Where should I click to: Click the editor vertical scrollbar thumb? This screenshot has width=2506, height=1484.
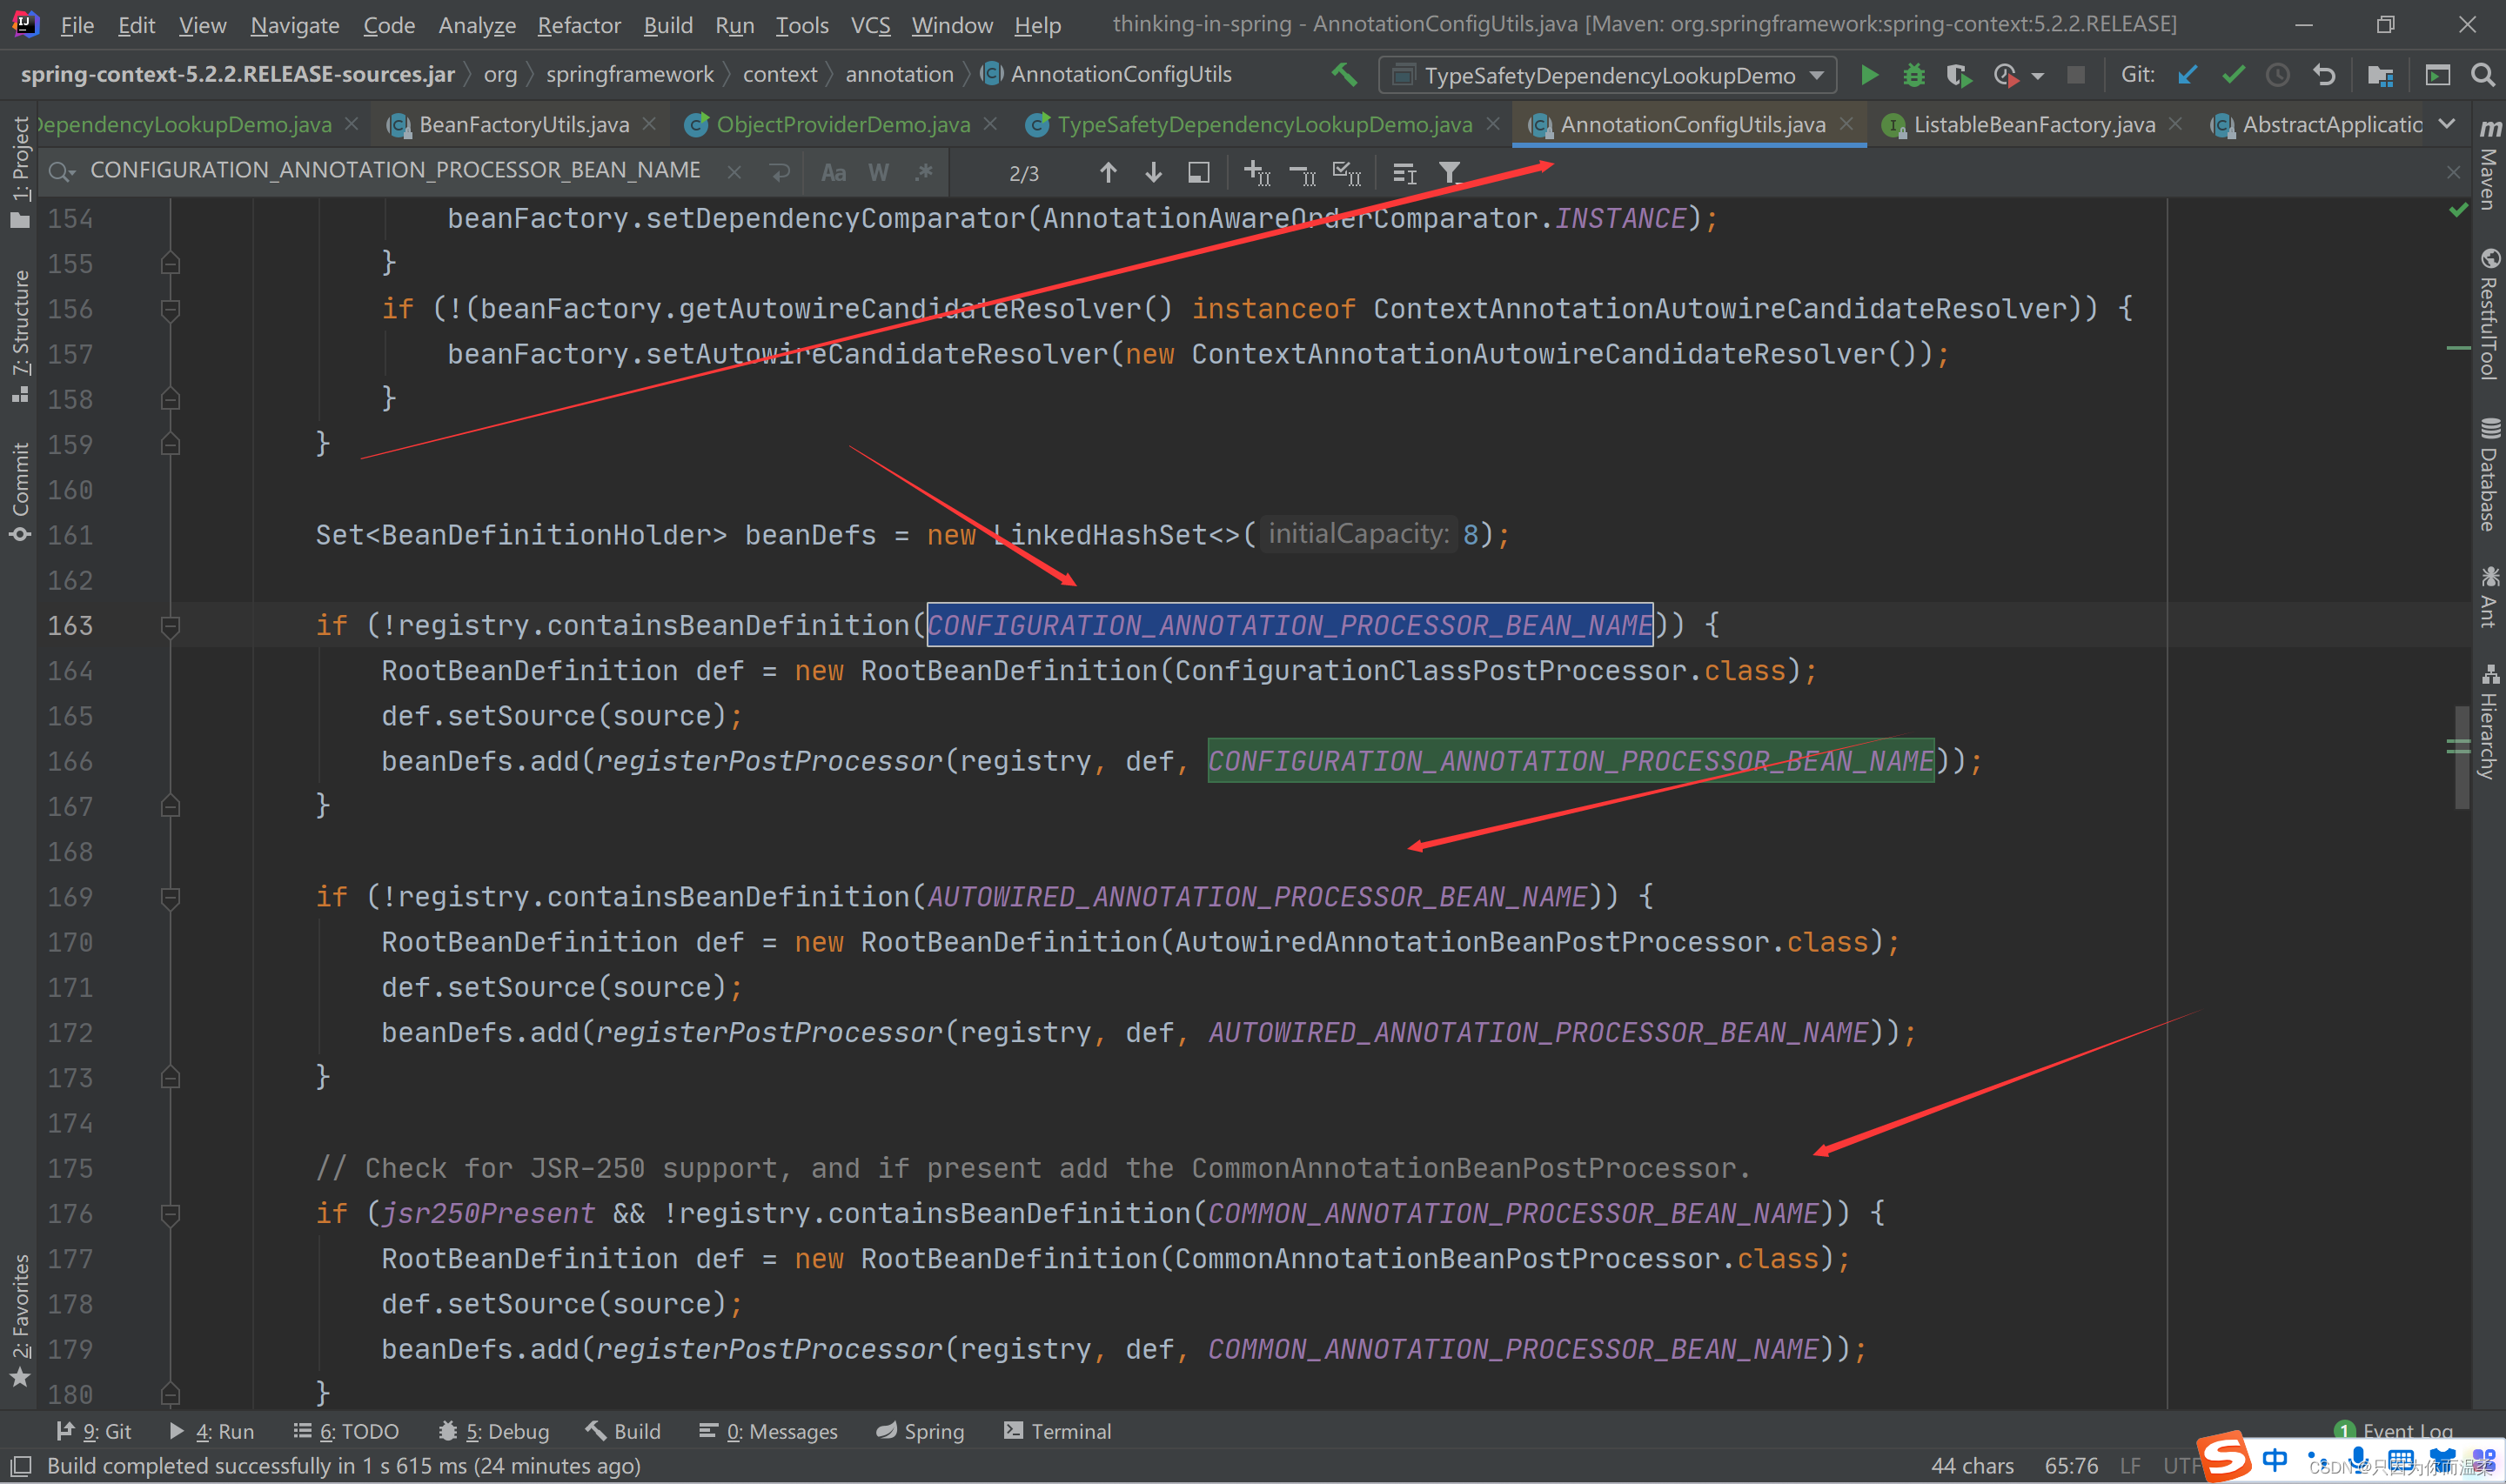[x=2462, y=757]
